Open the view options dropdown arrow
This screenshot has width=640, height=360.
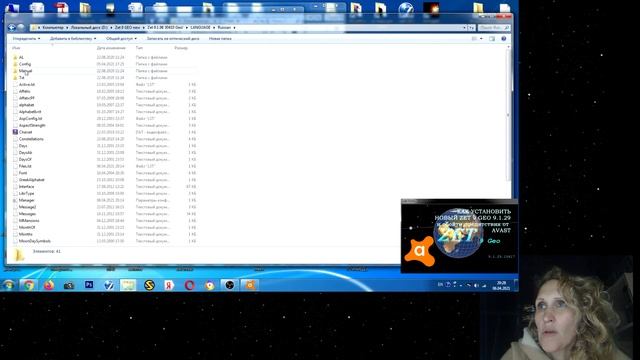tap(481, 38)
